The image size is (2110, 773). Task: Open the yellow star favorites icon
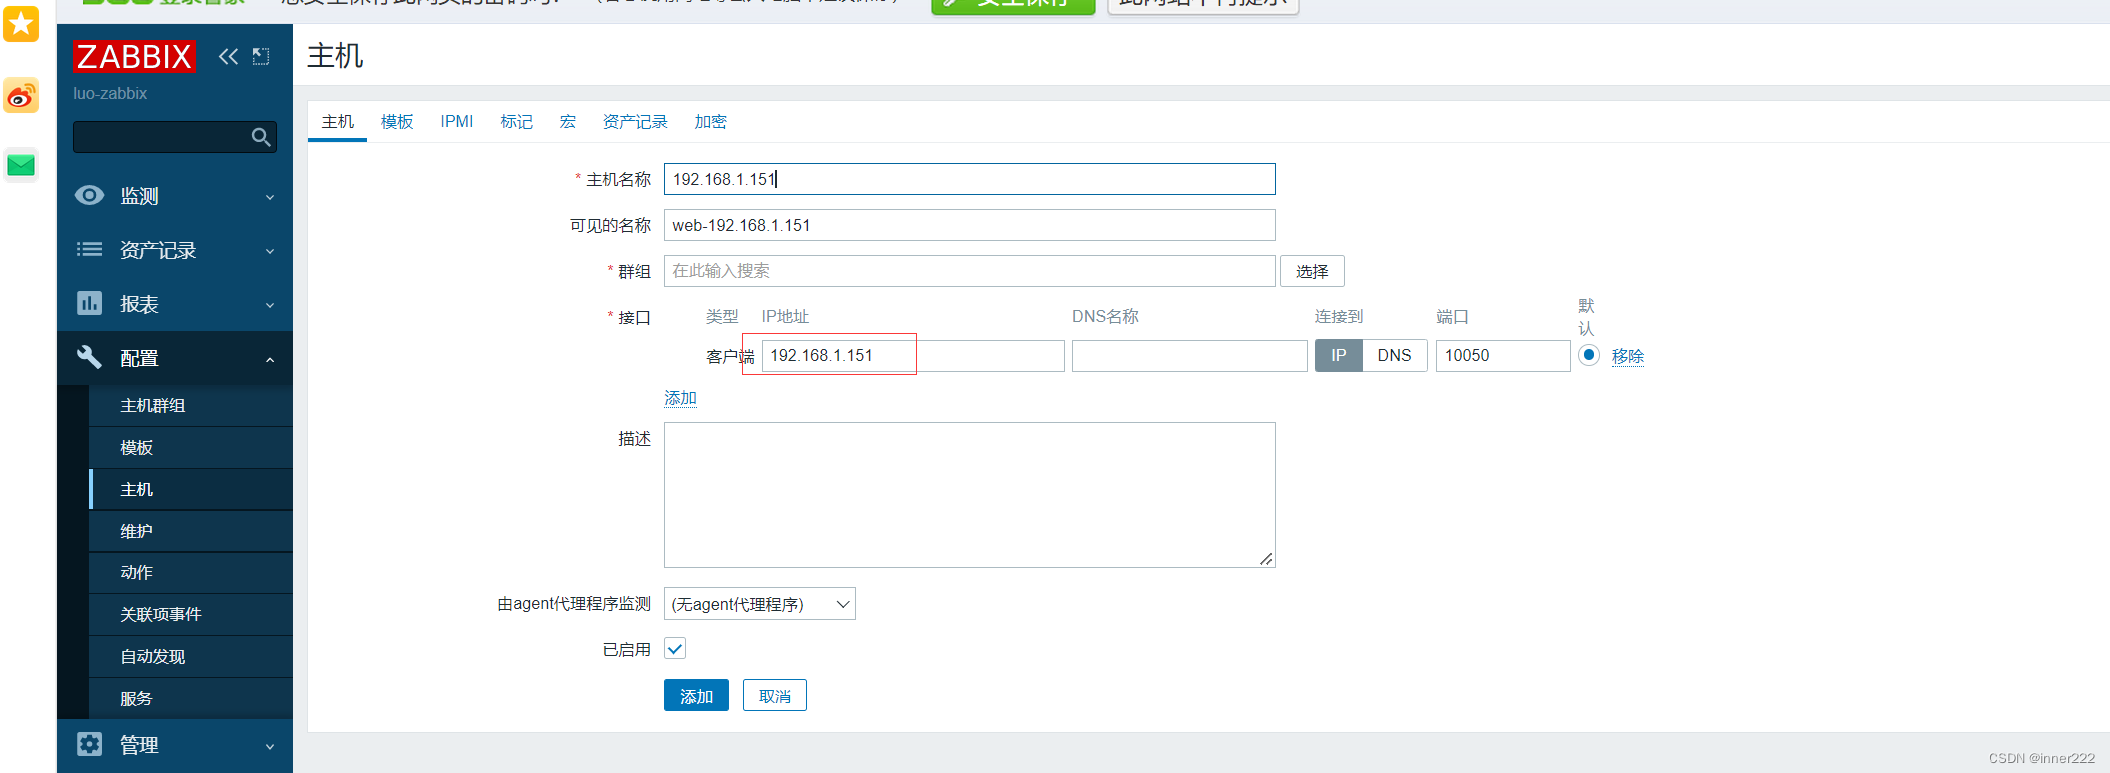click(21, 23)
